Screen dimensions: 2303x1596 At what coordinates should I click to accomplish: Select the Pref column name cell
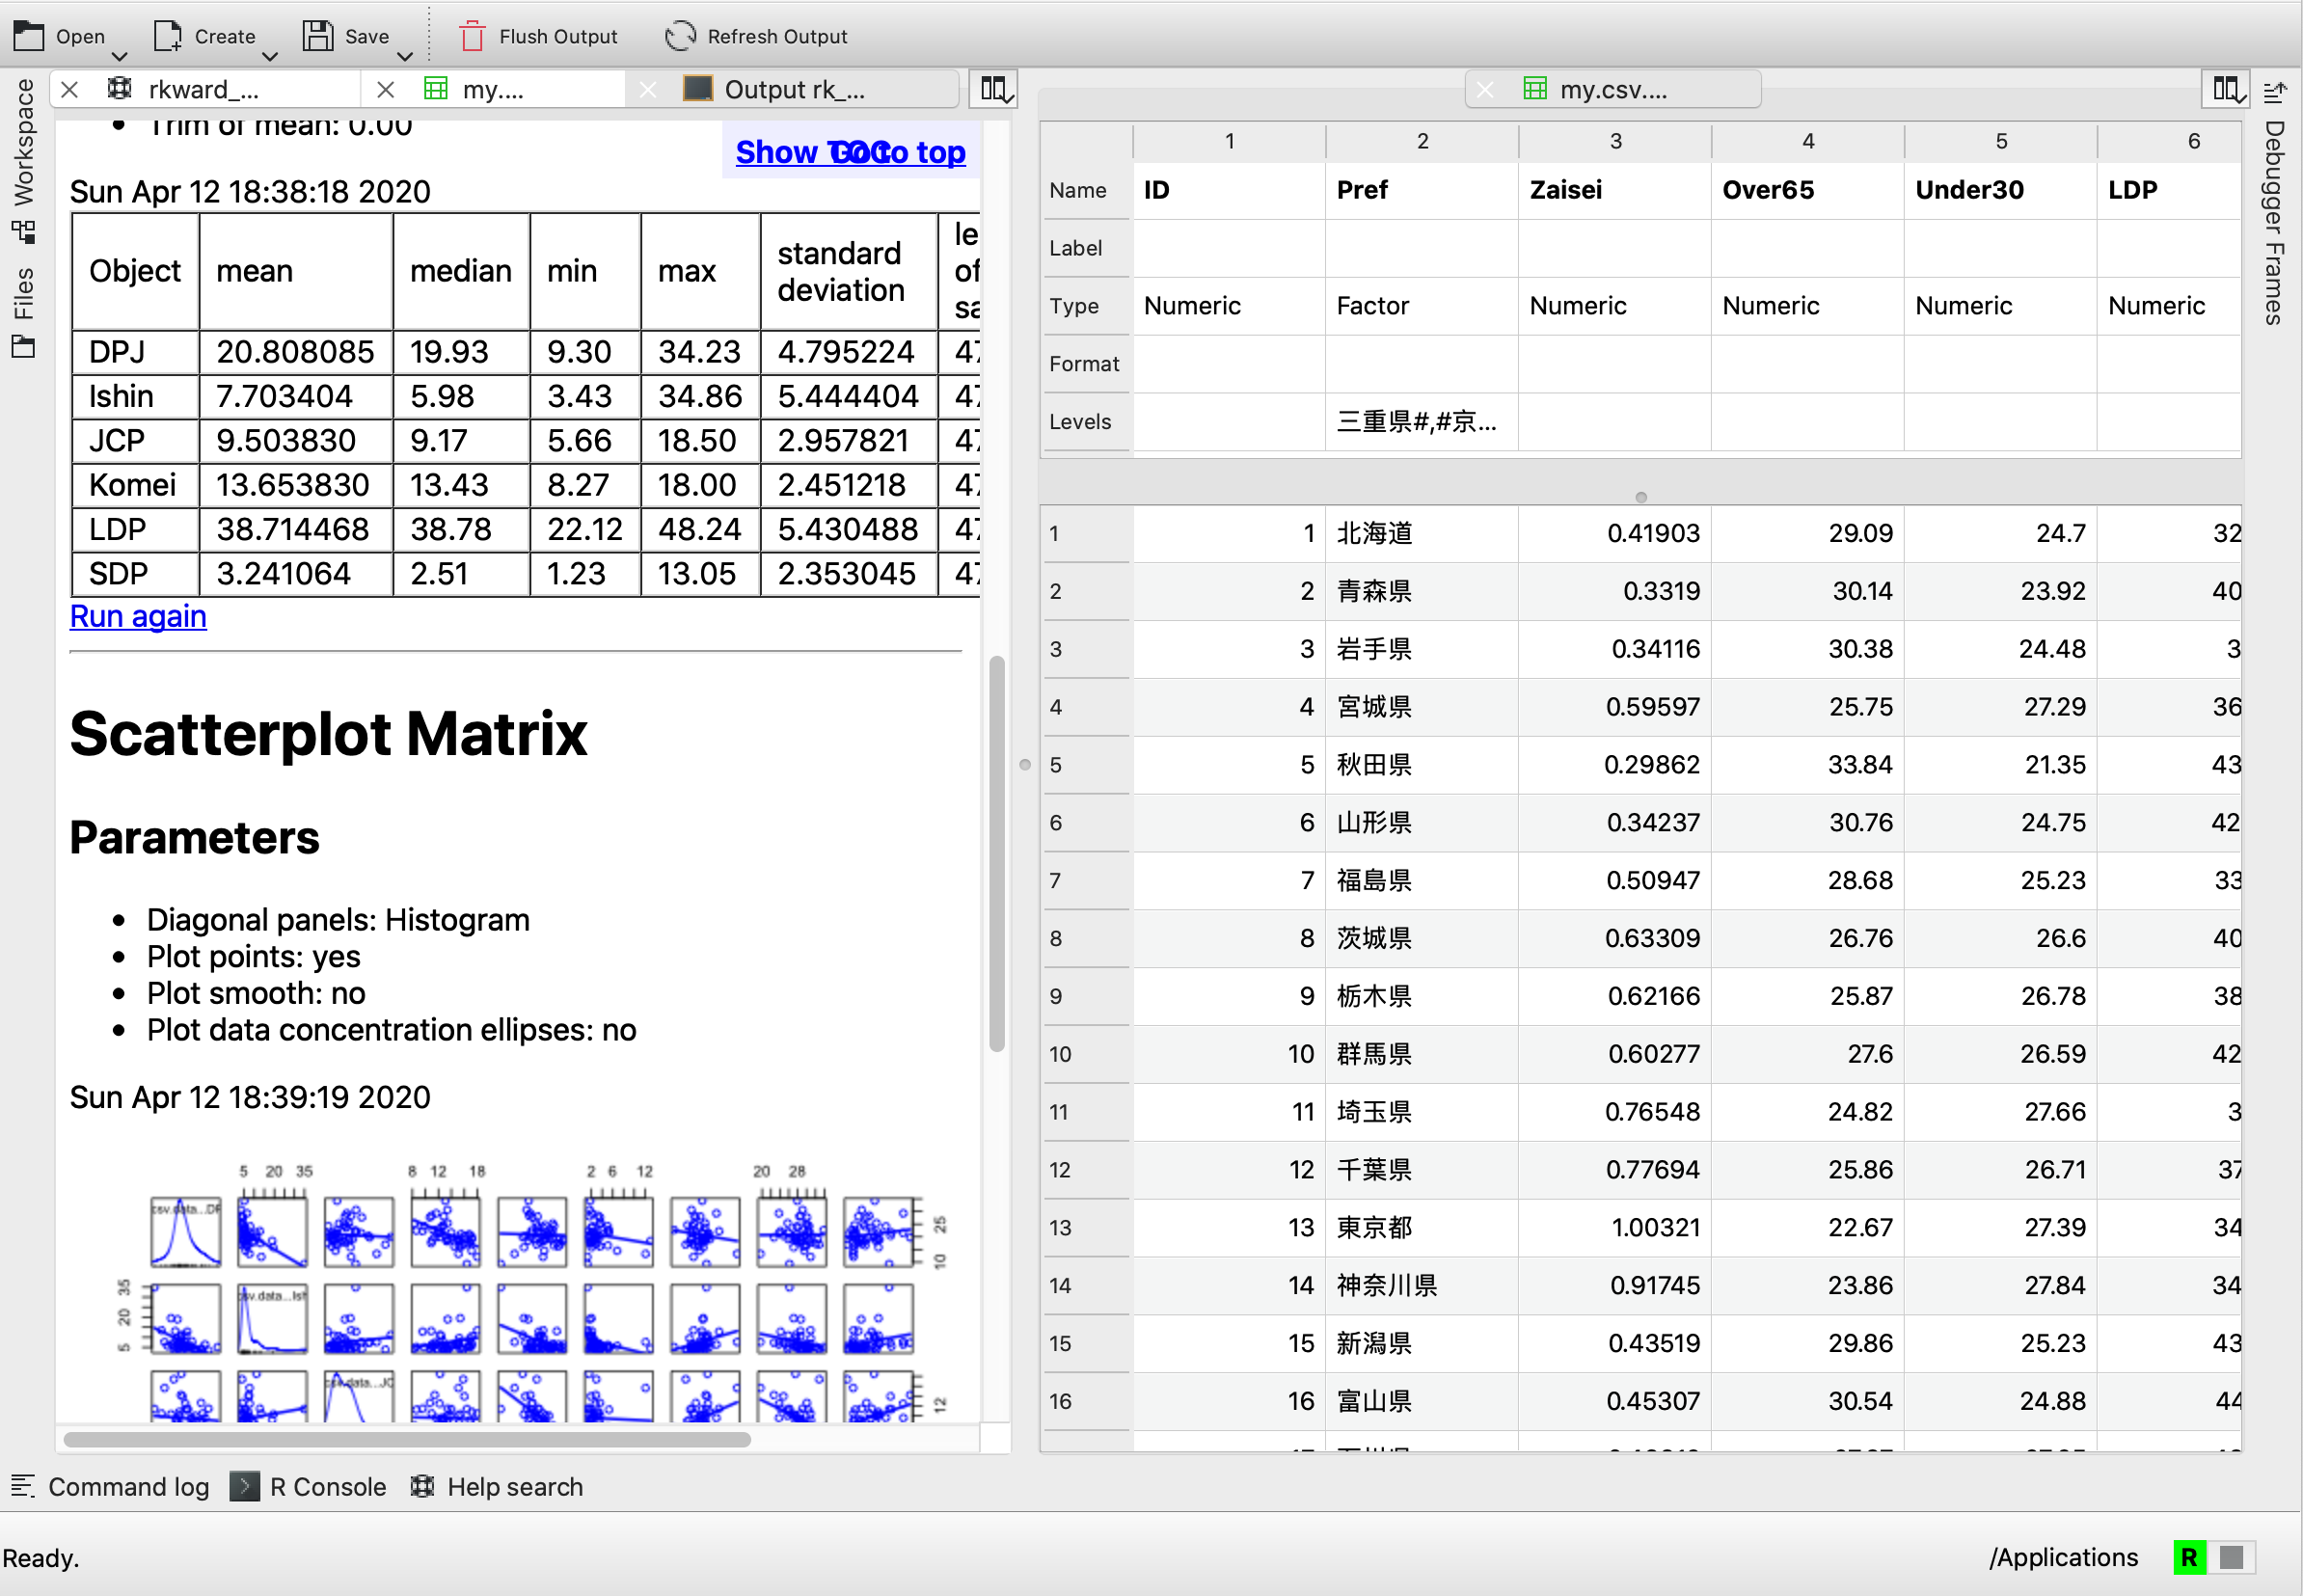(1422, 190)
